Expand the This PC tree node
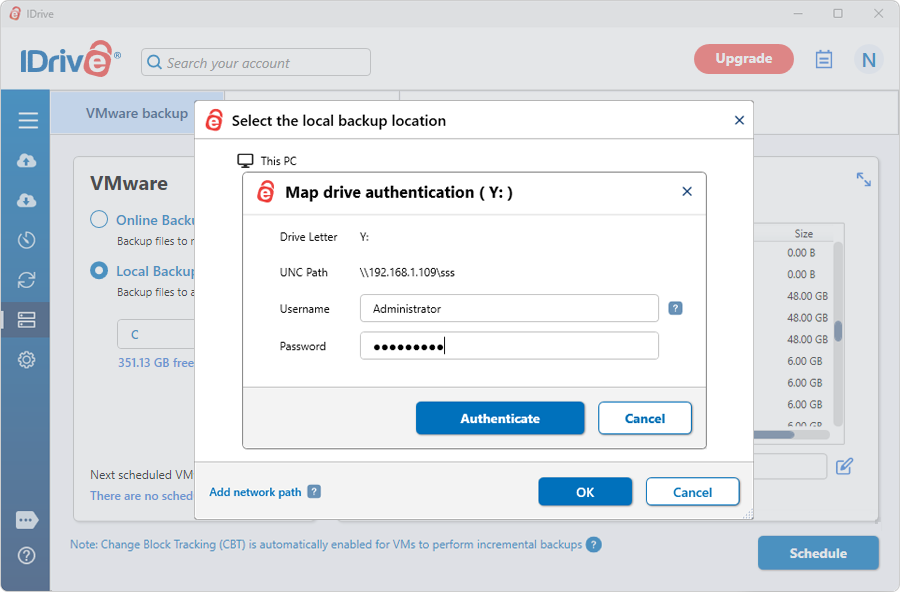The width and height of the screenshot is (900, 592). pyautogui.click(x=246, y=161)
